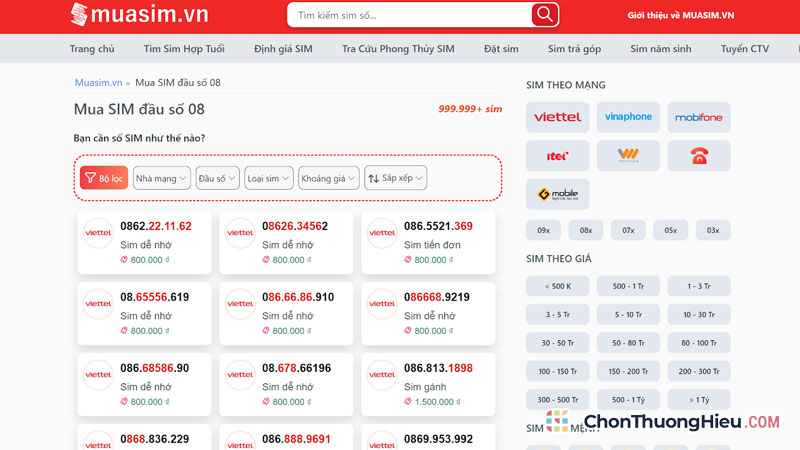Click Viettel logo beside 086.68586.90
Viewport: 800px width, 450px height.
click(x=98, y=375)
